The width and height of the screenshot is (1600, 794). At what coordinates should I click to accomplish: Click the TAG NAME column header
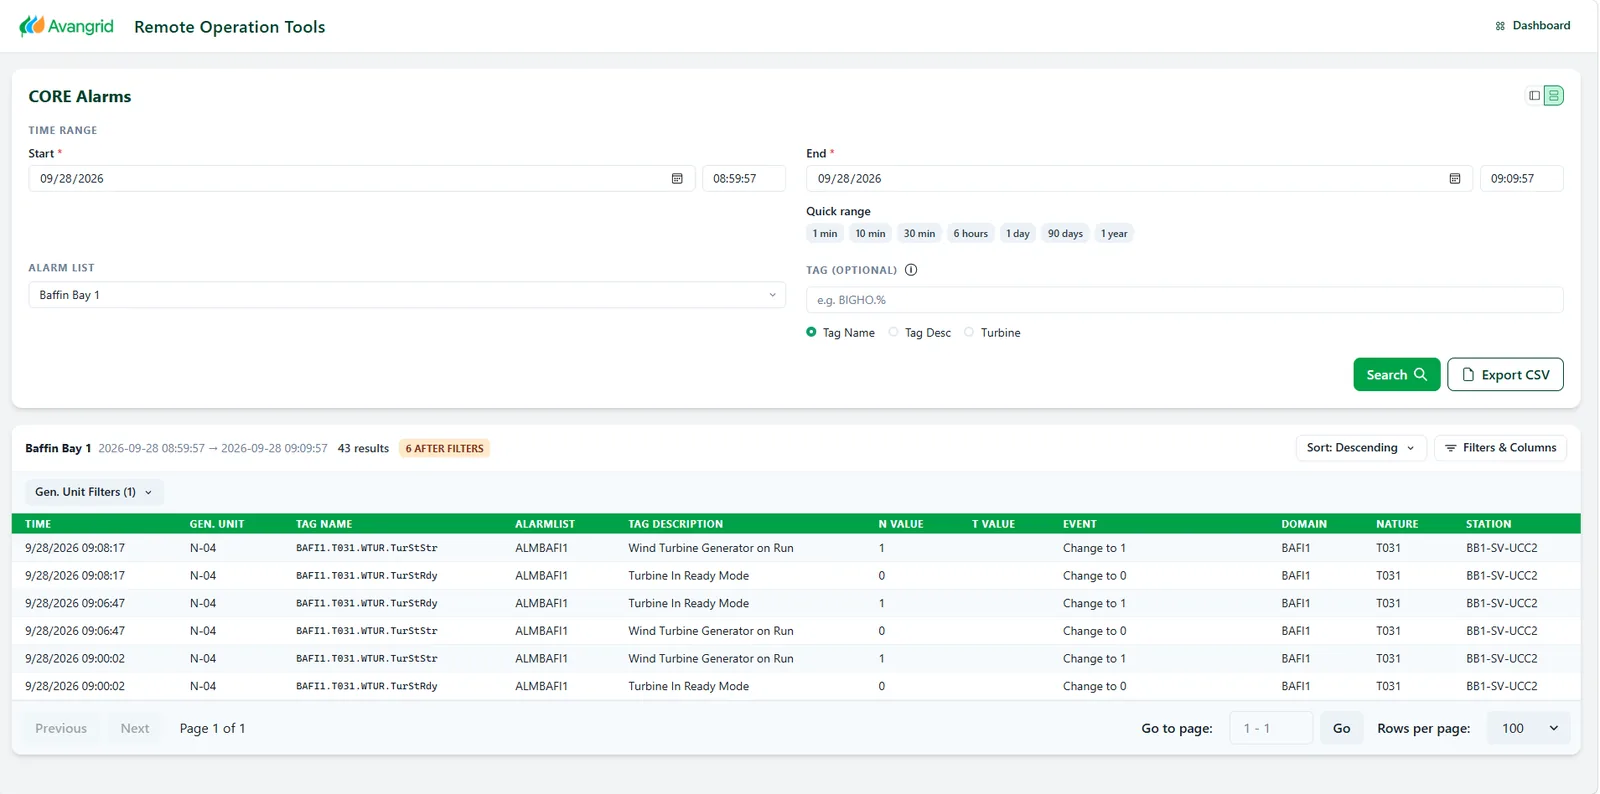pos(324,524)
